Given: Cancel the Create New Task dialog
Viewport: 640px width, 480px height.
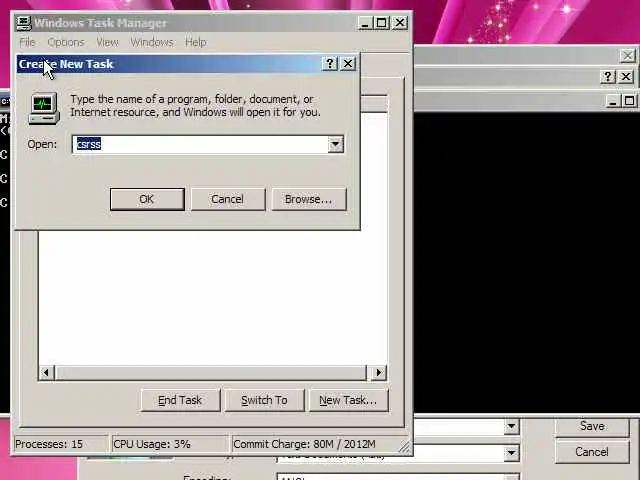Looking at the screenshot, I should [227, 199].
